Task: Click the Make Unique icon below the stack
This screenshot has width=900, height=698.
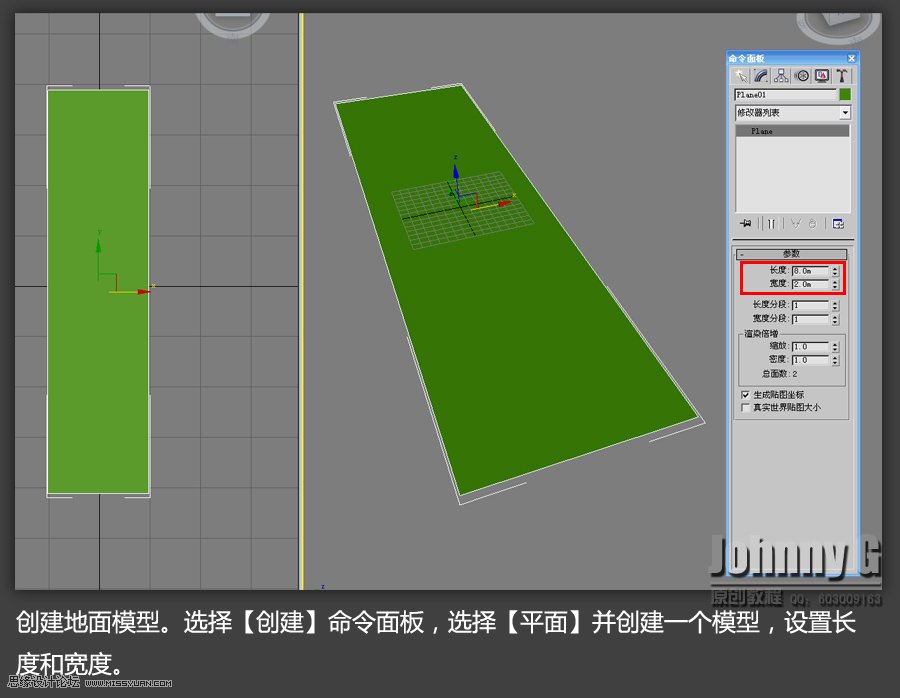Action: point(794,223)
